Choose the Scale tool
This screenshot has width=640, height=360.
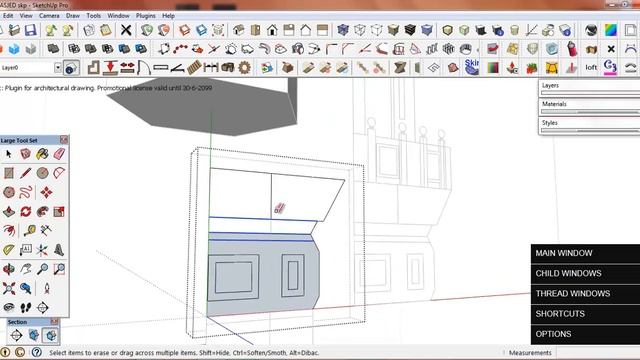tap(59, 211)
